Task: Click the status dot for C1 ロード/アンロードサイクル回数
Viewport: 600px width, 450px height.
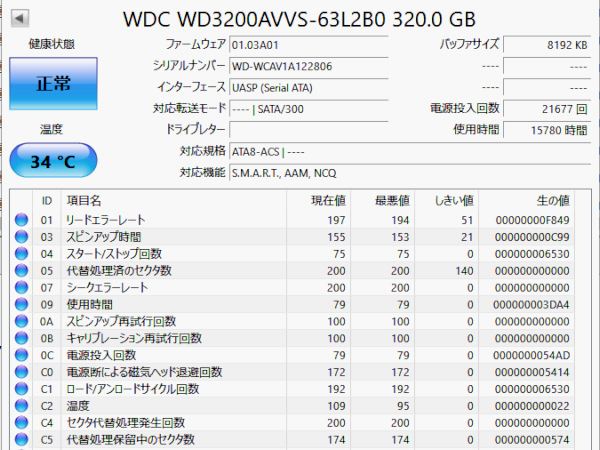Action: [x=21, y=389]
